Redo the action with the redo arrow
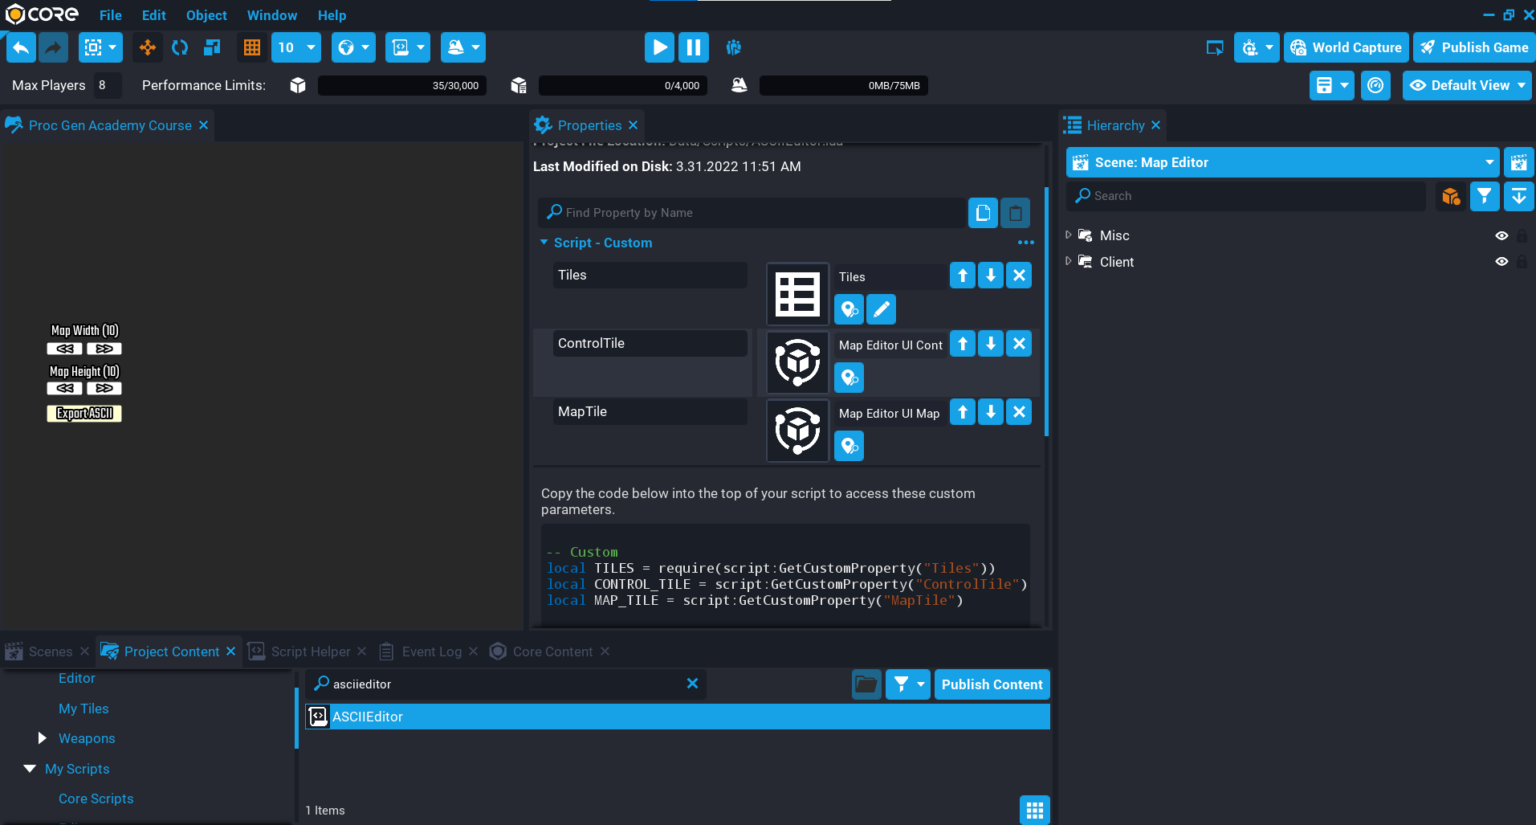 click(54, 47)
